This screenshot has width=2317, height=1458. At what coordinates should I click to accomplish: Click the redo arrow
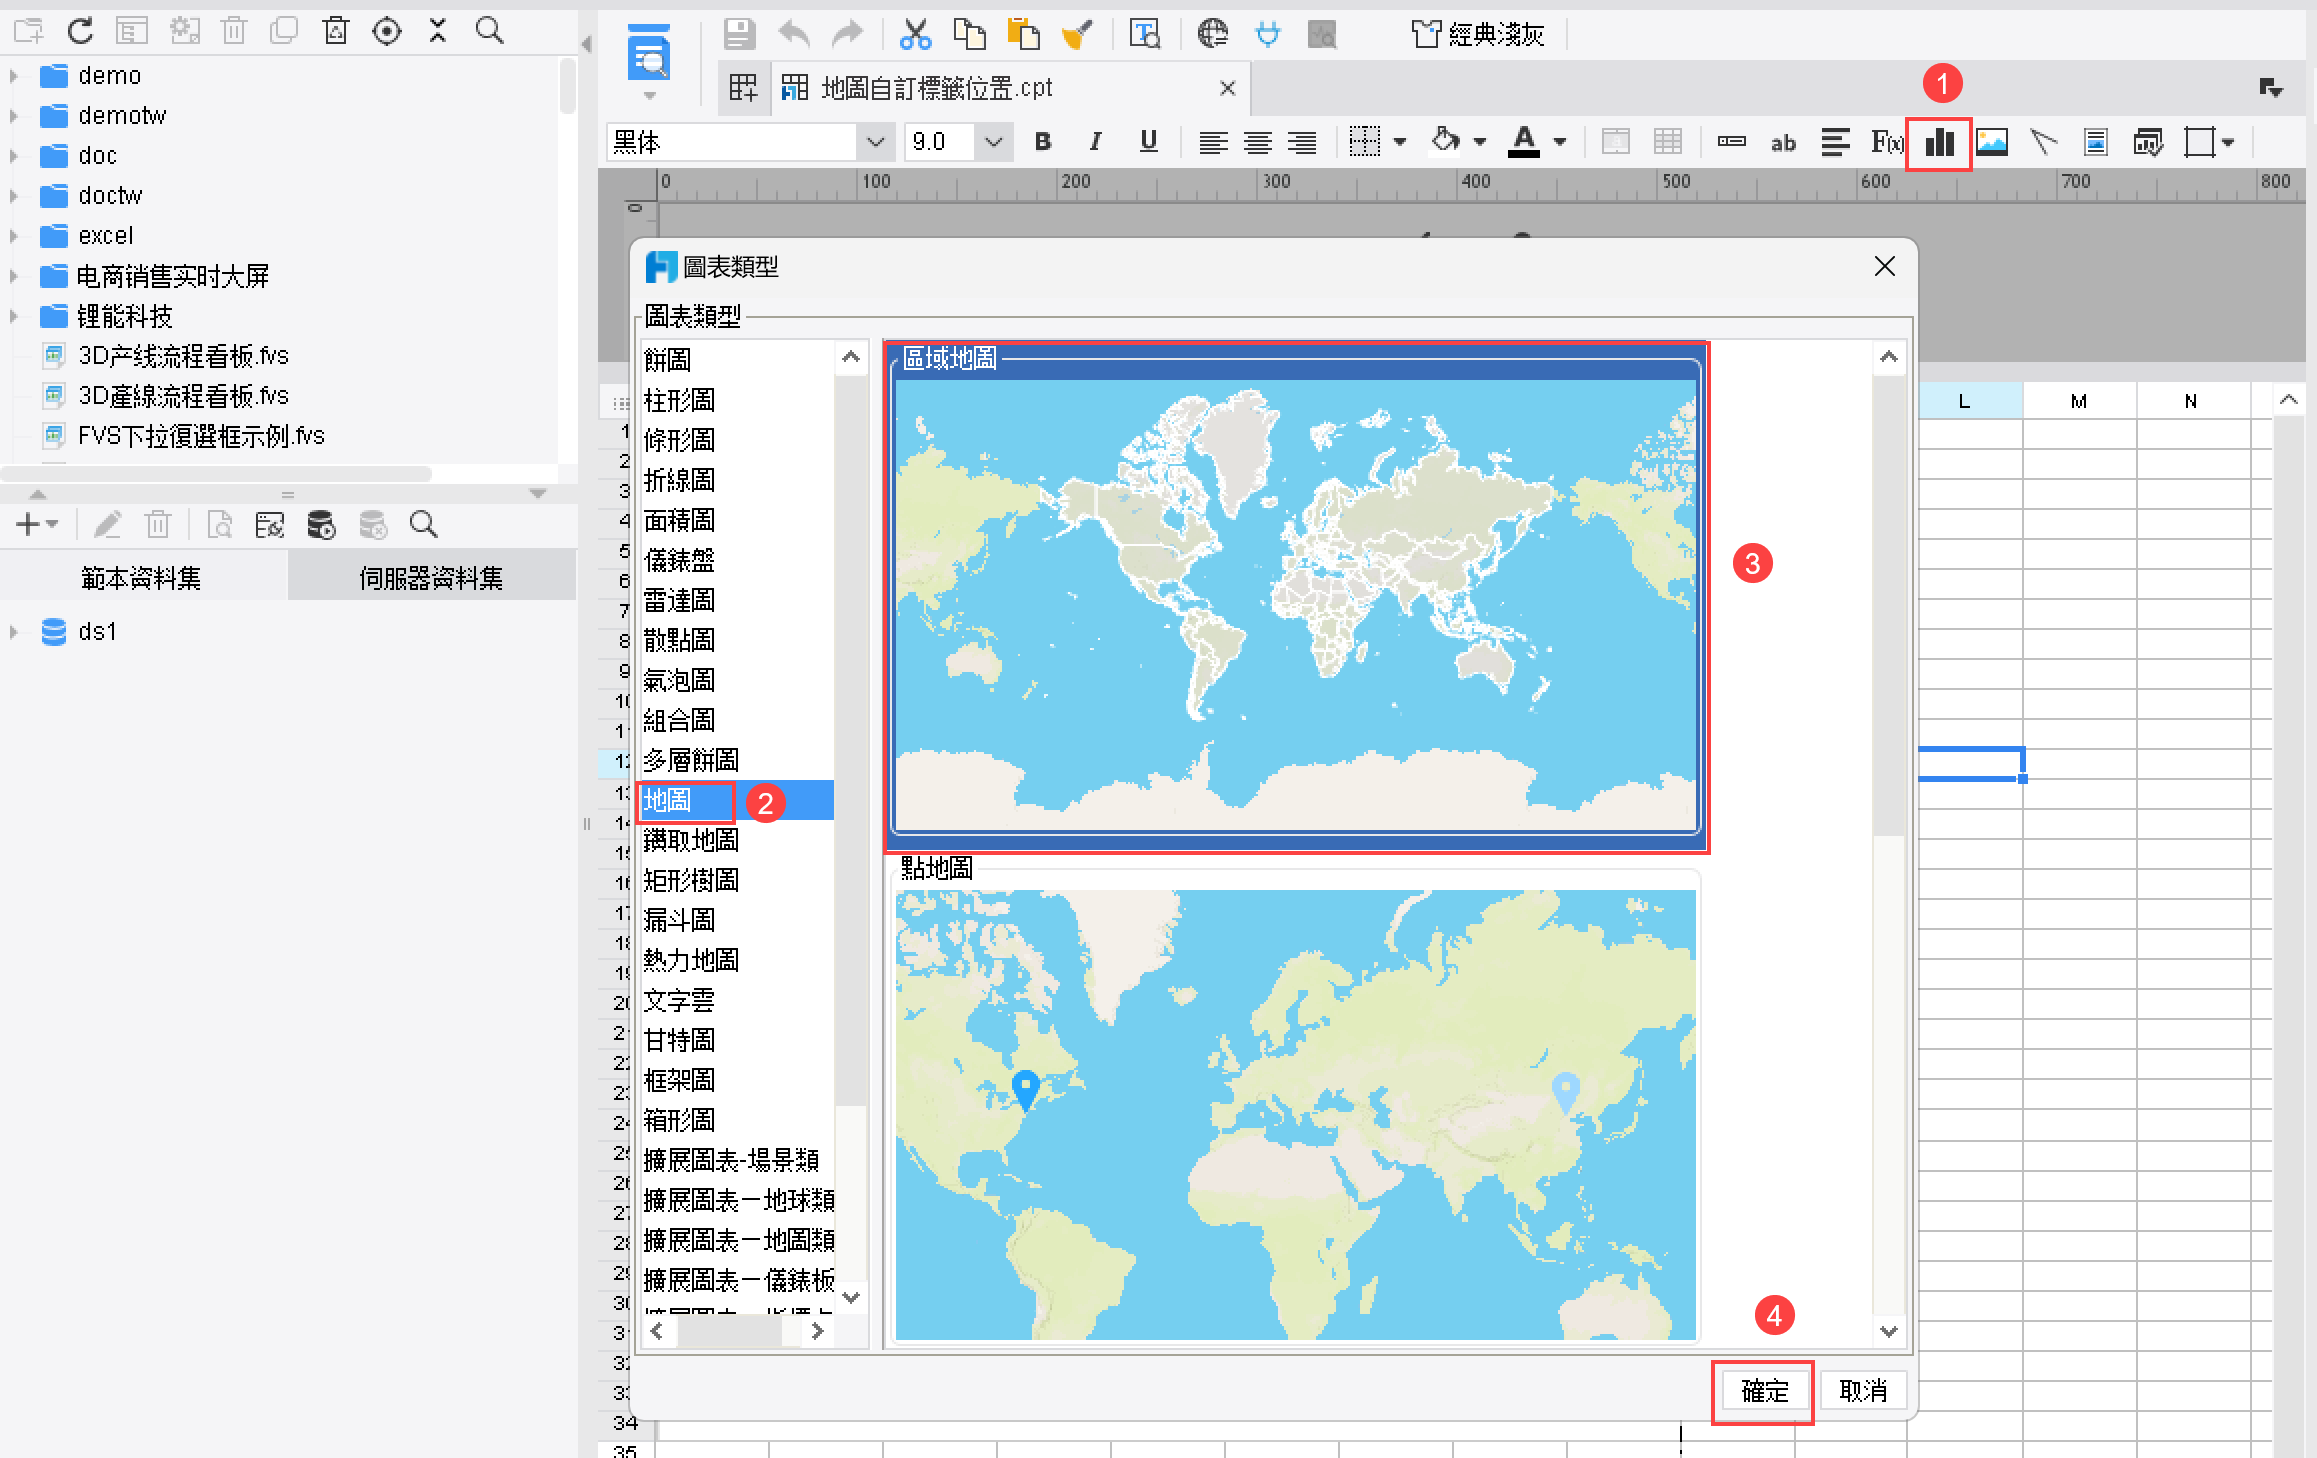[847, 34]
